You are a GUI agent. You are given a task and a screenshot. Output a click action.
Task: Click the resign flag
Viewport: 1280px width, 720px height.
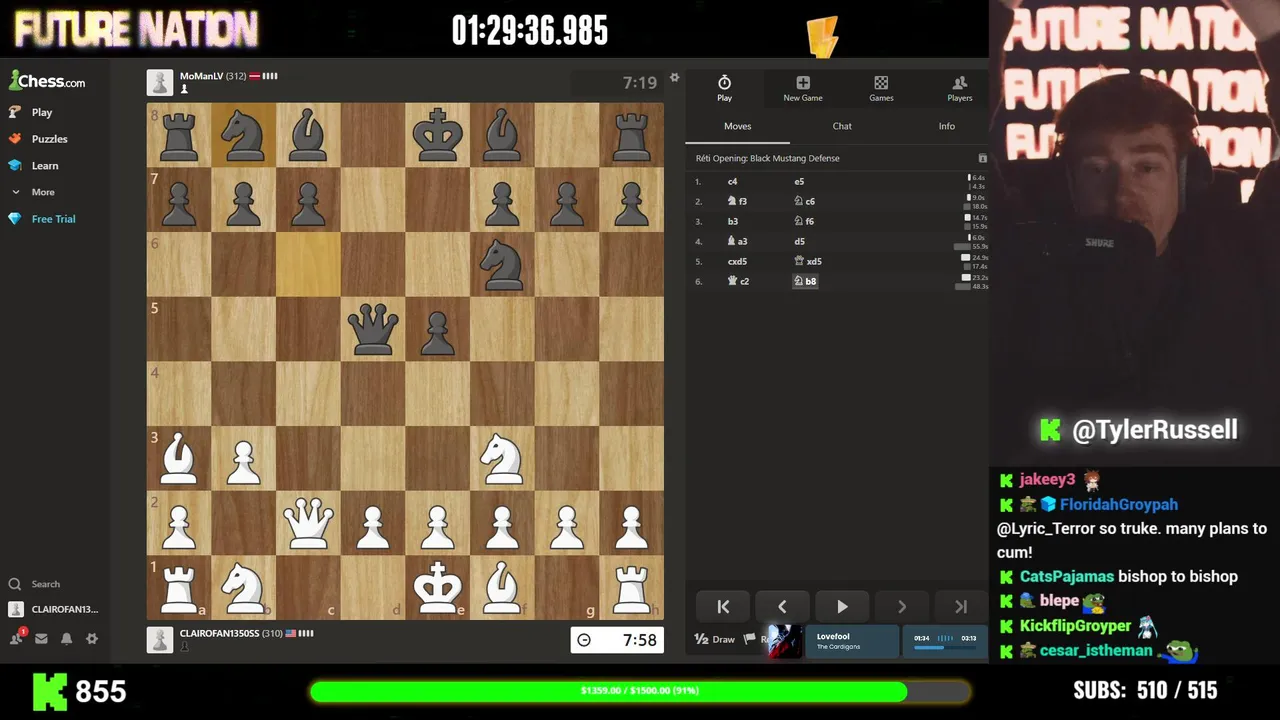point(749,639)
